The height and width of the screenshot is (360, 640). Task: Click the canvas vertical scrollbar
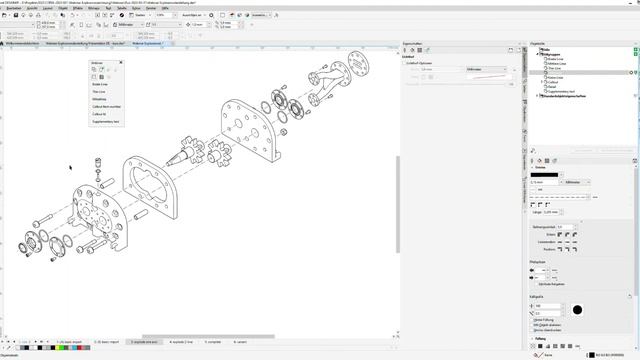point(398,204)
